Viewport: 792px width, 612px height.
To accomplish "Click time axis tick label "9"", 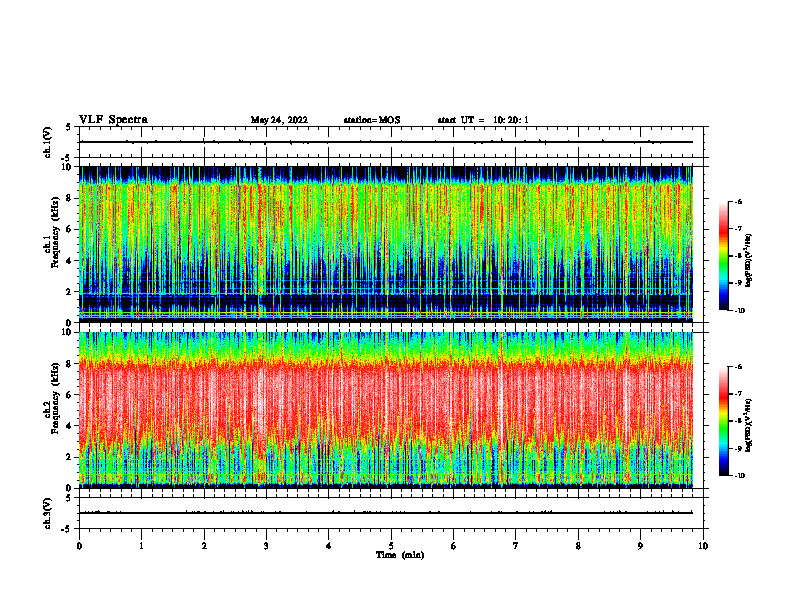I will click(640, 546).
